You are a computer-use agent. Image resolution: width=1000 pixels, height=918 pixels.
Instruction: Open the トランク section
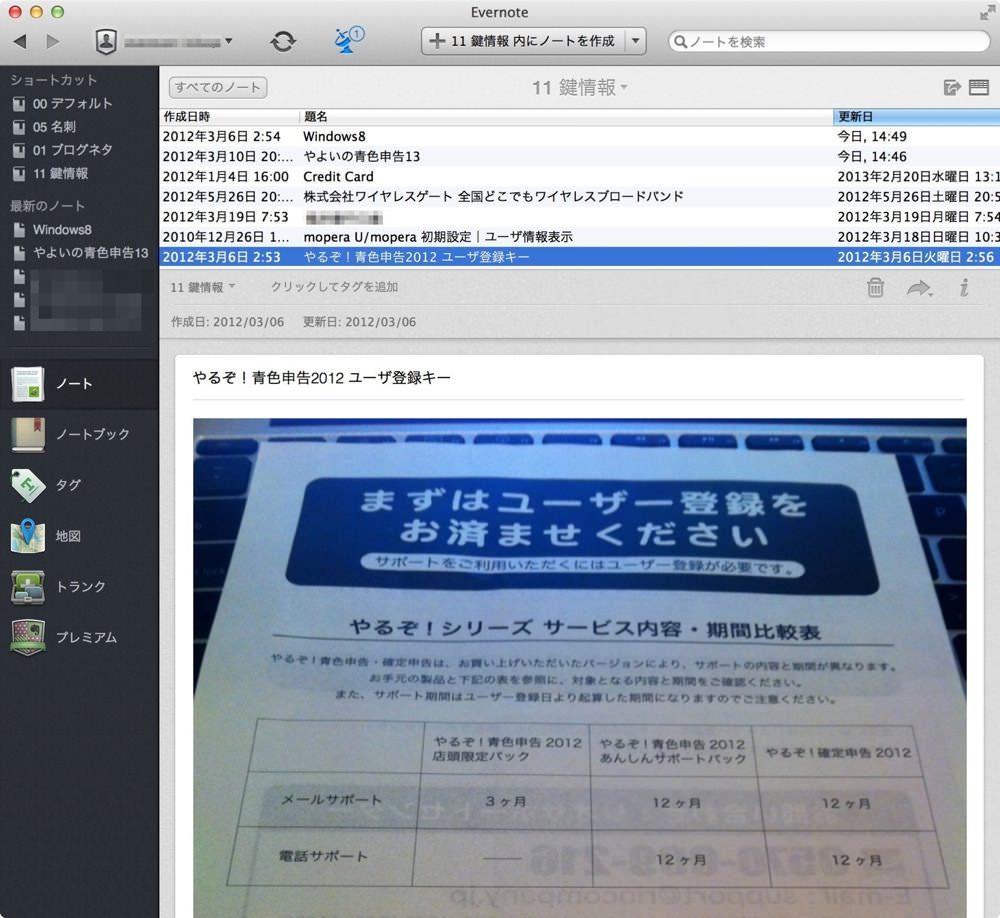[x=79, y=586]
